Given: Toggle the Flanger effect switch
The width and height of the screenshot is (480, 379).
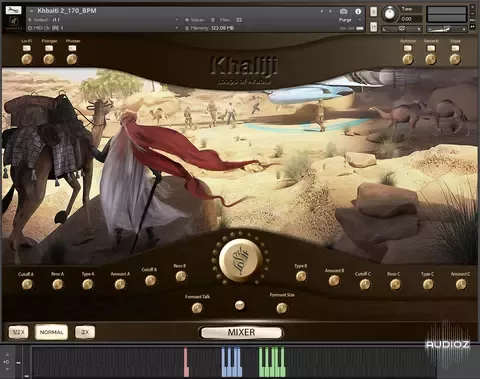Looking at the screenshot, I should click(x=49, y=48).
